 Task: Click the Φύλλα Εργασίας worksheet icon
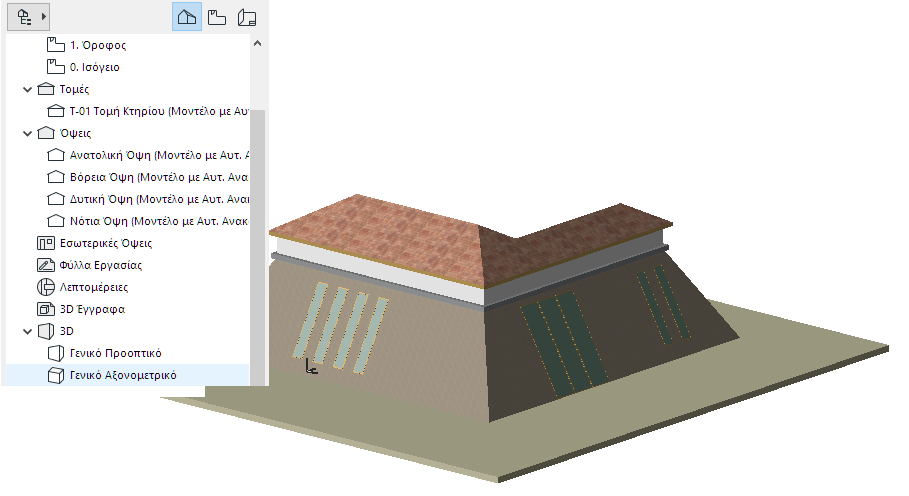(46, 265)
